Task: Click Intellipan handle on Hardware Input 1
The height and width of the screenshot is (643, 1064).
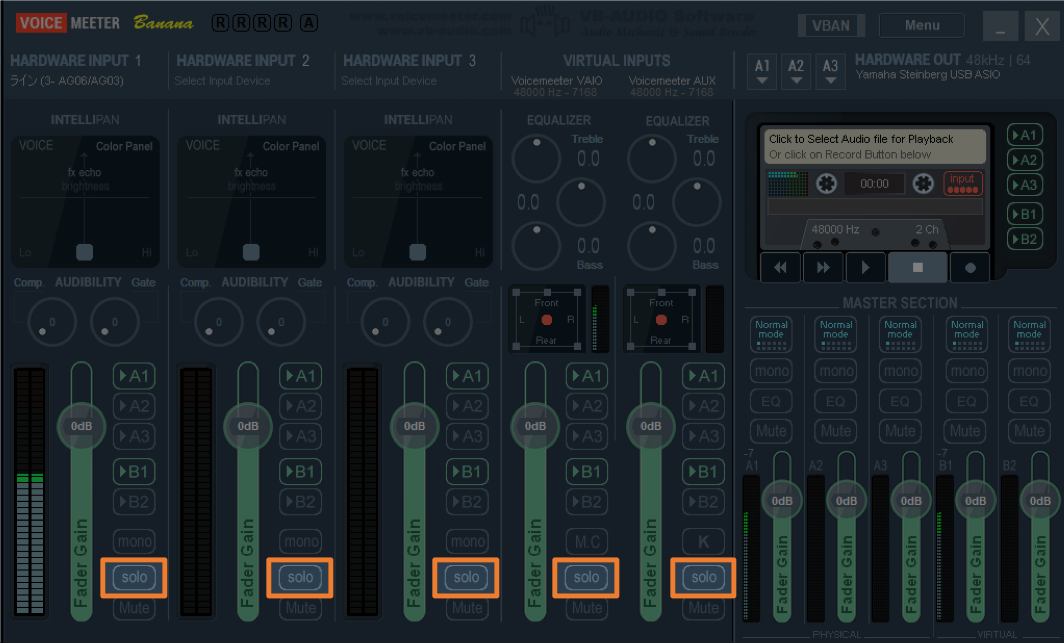Action: click(84, 252)
